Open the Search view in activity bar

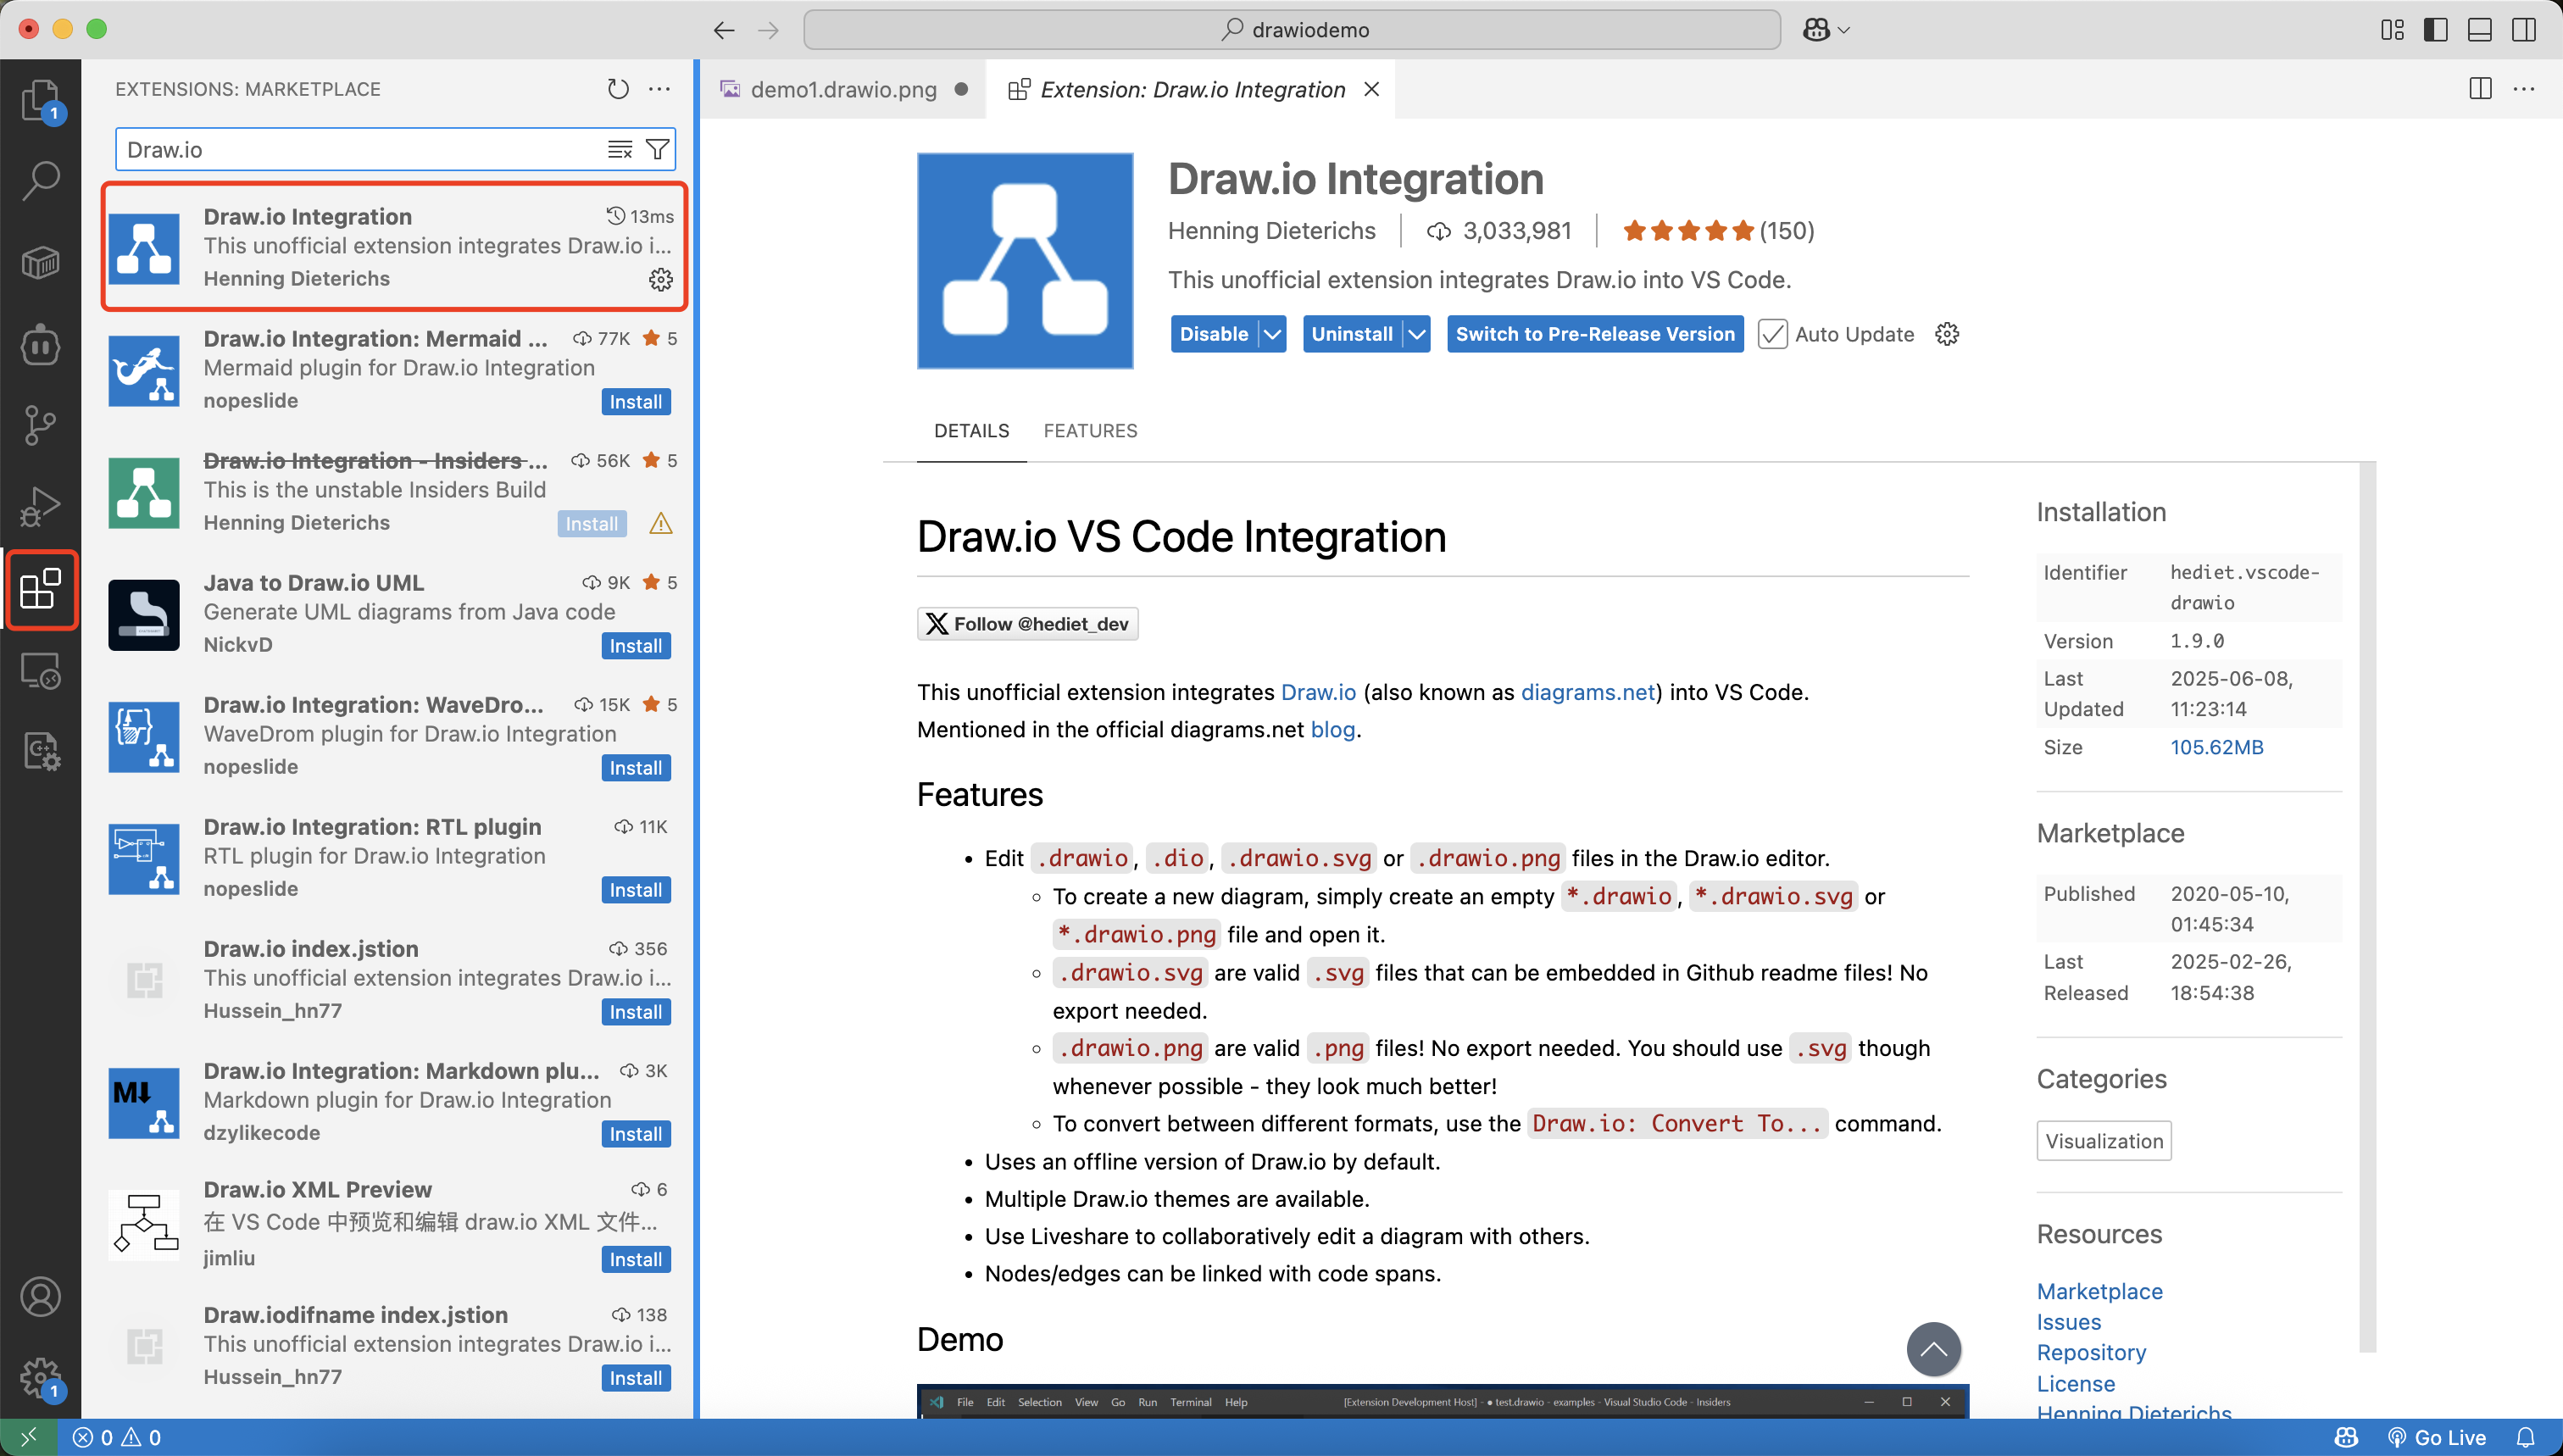tap(41, 181)
